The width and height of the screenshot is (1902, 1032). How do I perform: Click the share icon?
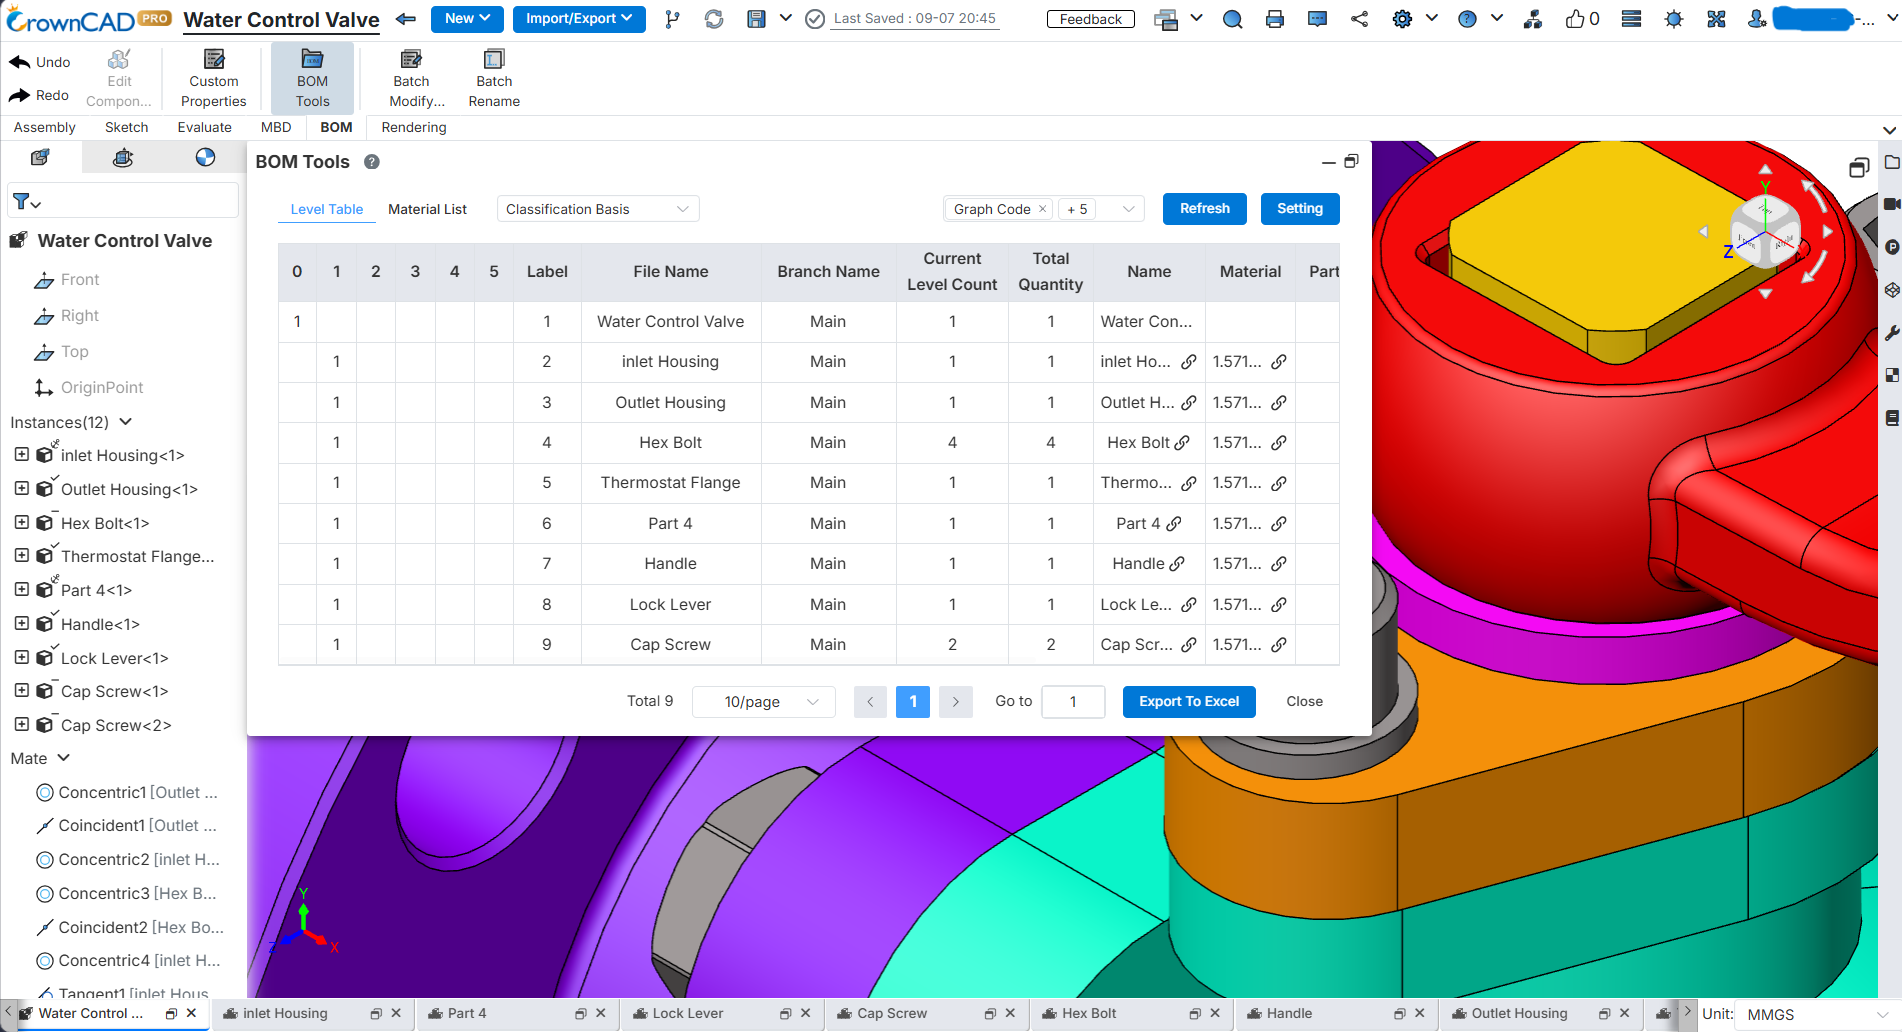coord(1359,19)
